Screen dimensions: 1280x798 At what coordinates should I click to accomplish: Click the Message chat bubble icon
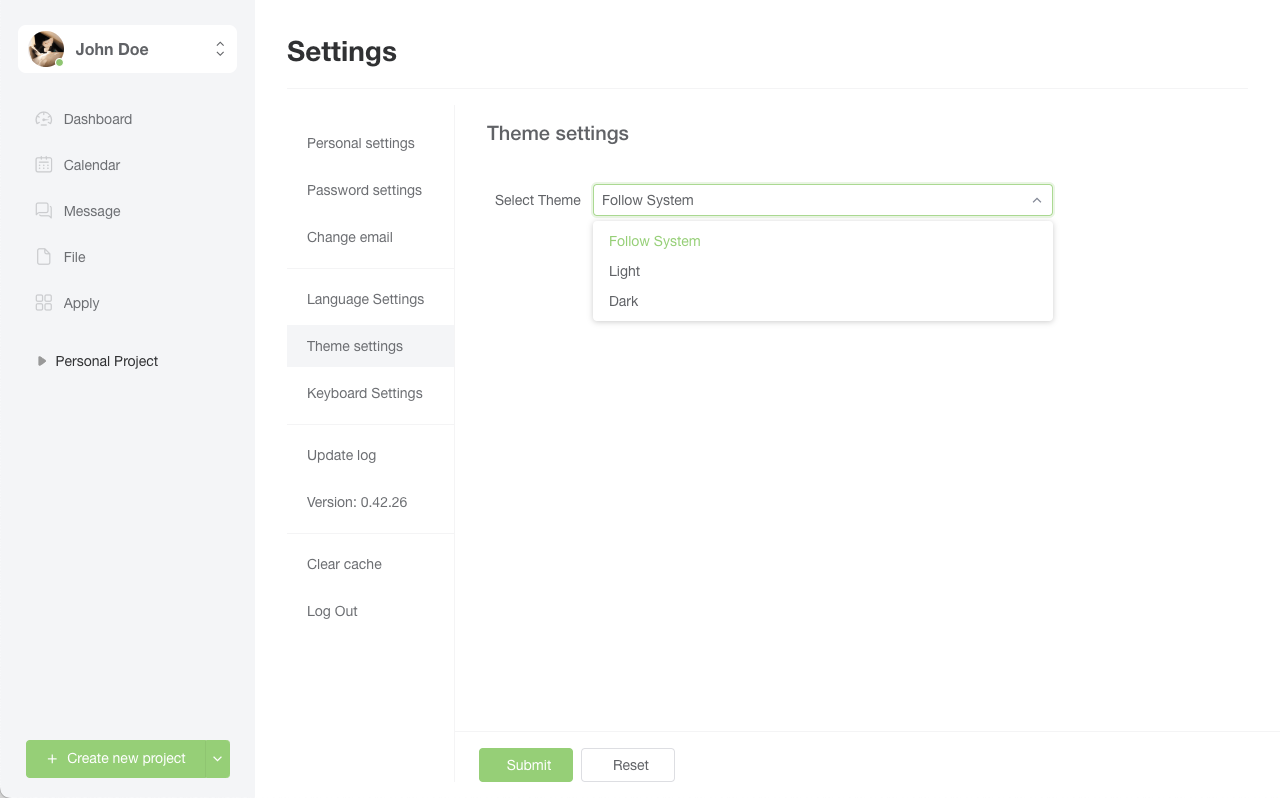pos(43,211)
